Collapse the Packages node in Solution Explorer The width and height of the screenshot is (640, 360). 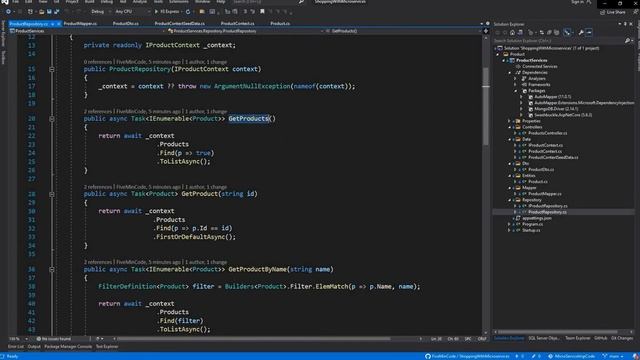516,91
